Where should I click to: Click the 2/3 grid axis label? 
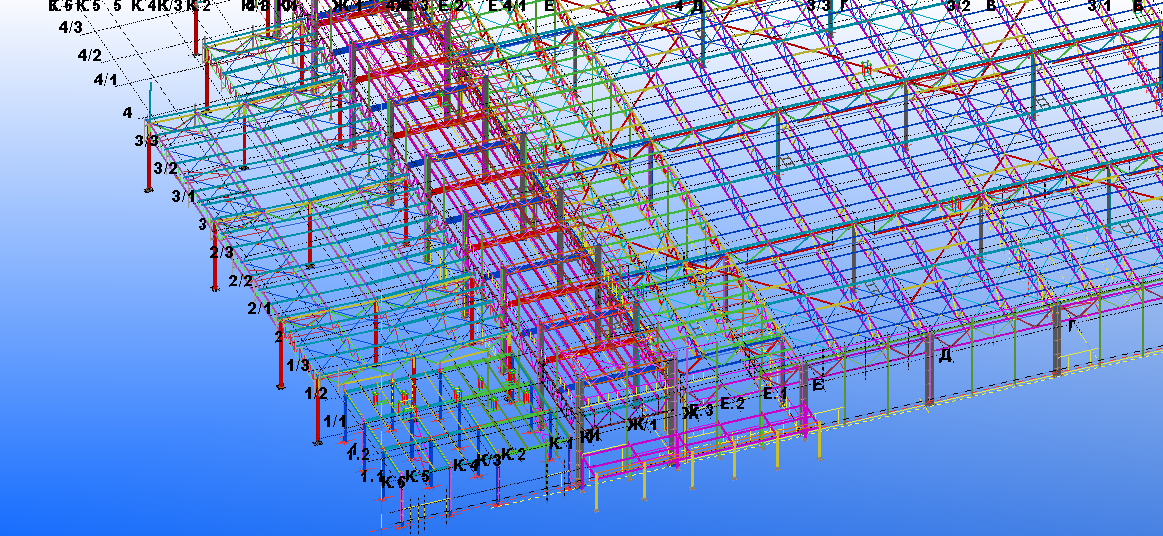point(221,252)
